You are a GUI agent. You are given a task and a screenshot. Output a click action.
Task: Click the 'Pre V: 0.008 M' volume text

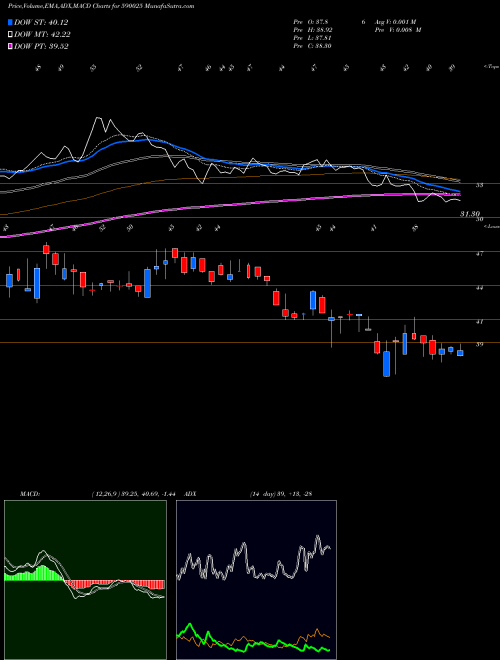pyautogui.click(x=400, y=30)
